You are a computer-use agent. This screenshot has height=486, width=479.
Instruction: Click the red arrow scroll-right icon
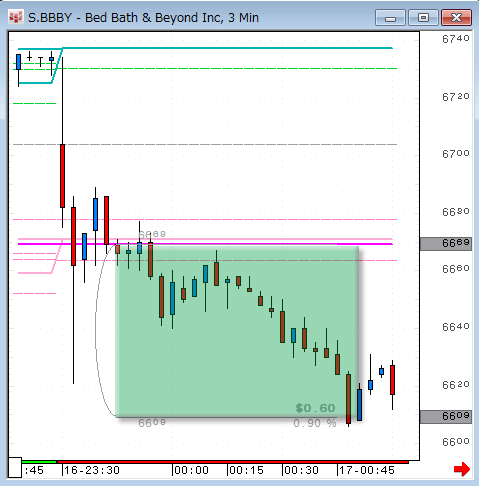click(x=462, y=469)
